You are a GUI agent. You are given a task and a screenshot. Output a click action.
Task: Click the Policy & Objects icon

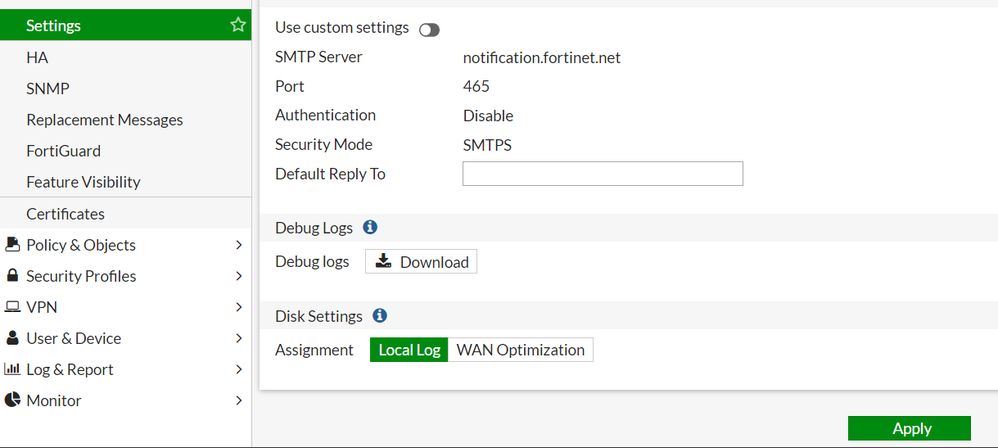[x=13, y=245]
